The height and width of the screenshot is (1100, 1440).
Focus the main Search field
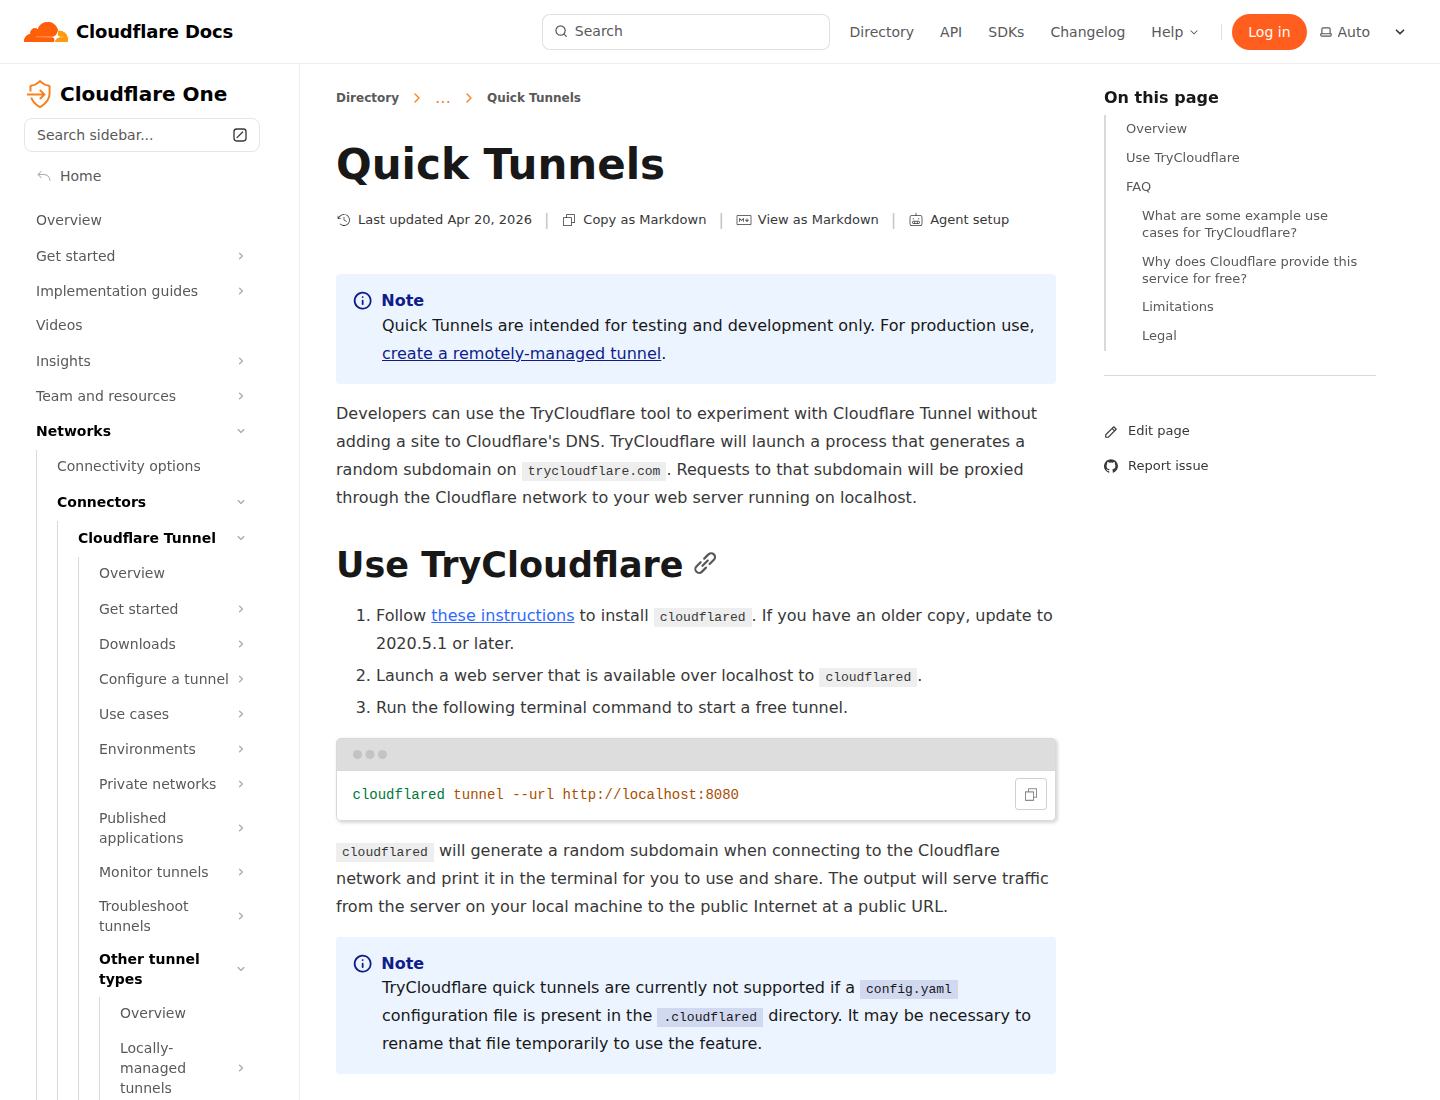click(x=686, y=32)
